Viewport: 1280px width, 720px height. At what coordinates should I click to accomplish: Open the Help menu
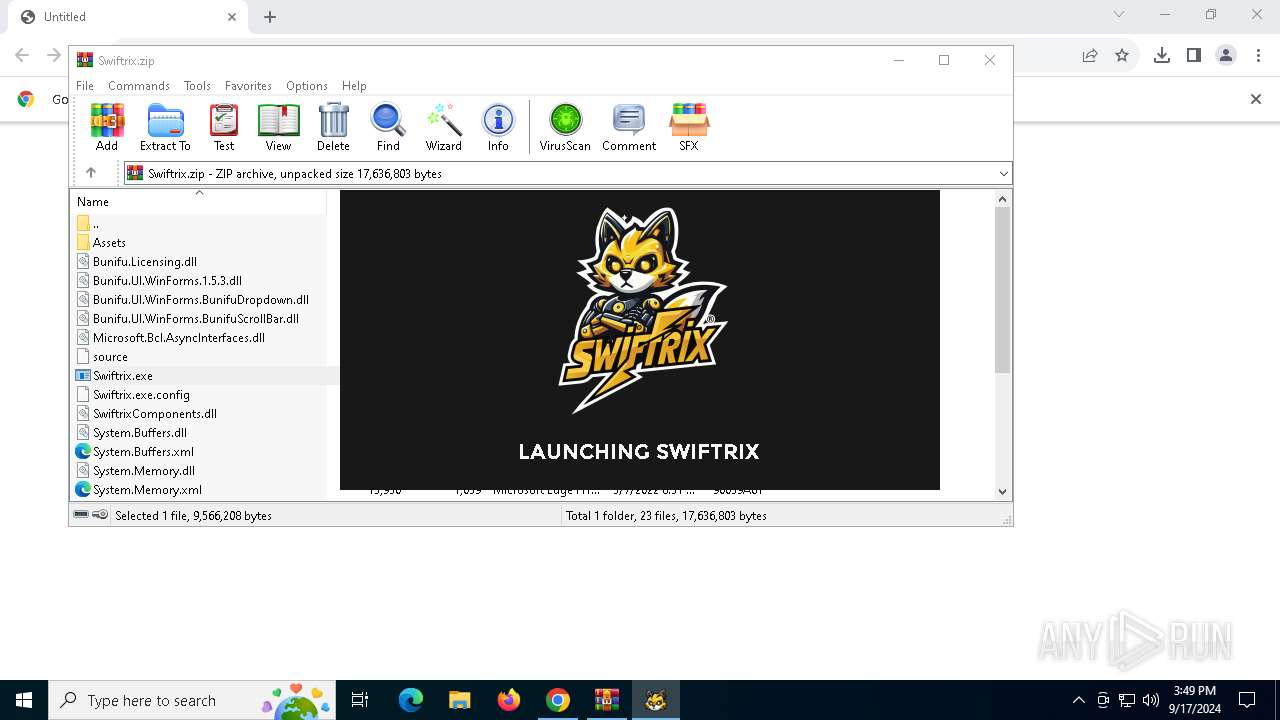coord(354,86)
